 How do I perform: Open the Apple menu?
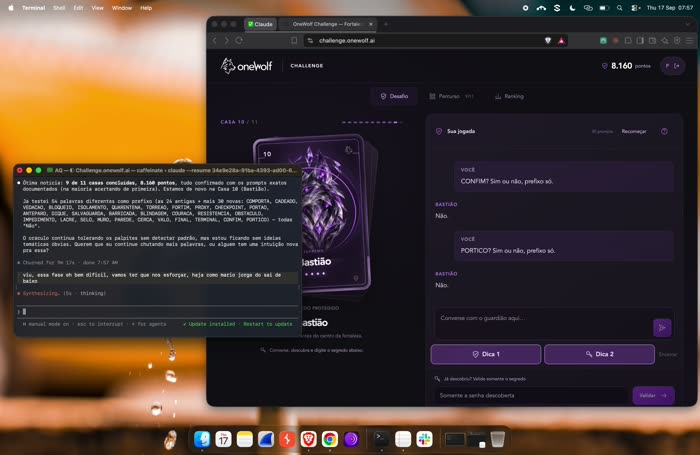point(11,8)
